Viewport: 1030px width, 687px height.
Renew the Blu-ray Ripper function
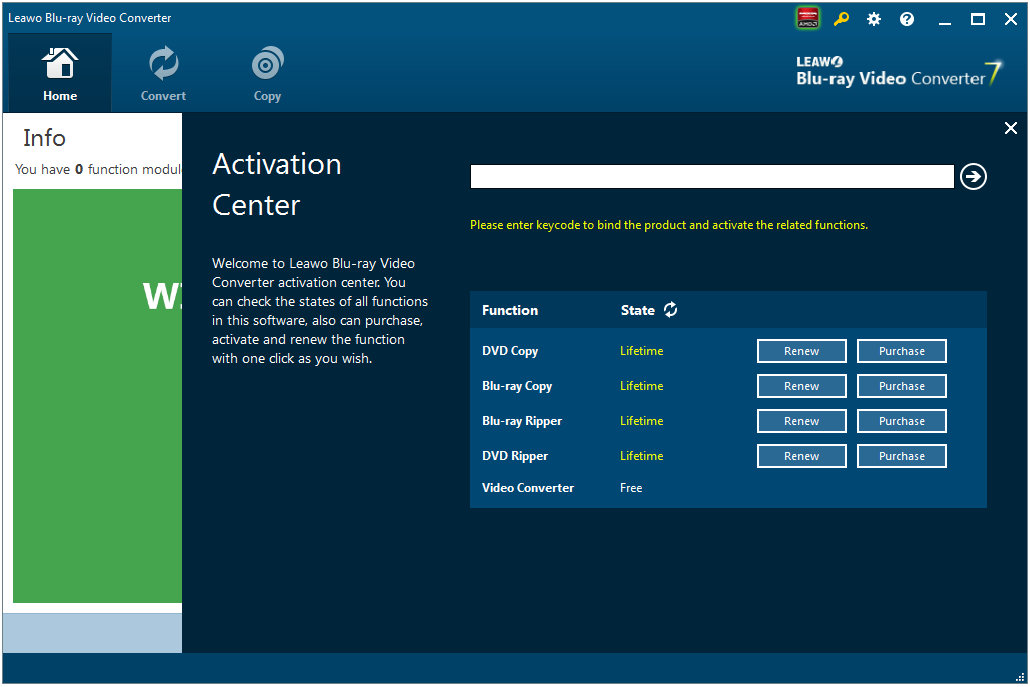[x=801, y=421]
